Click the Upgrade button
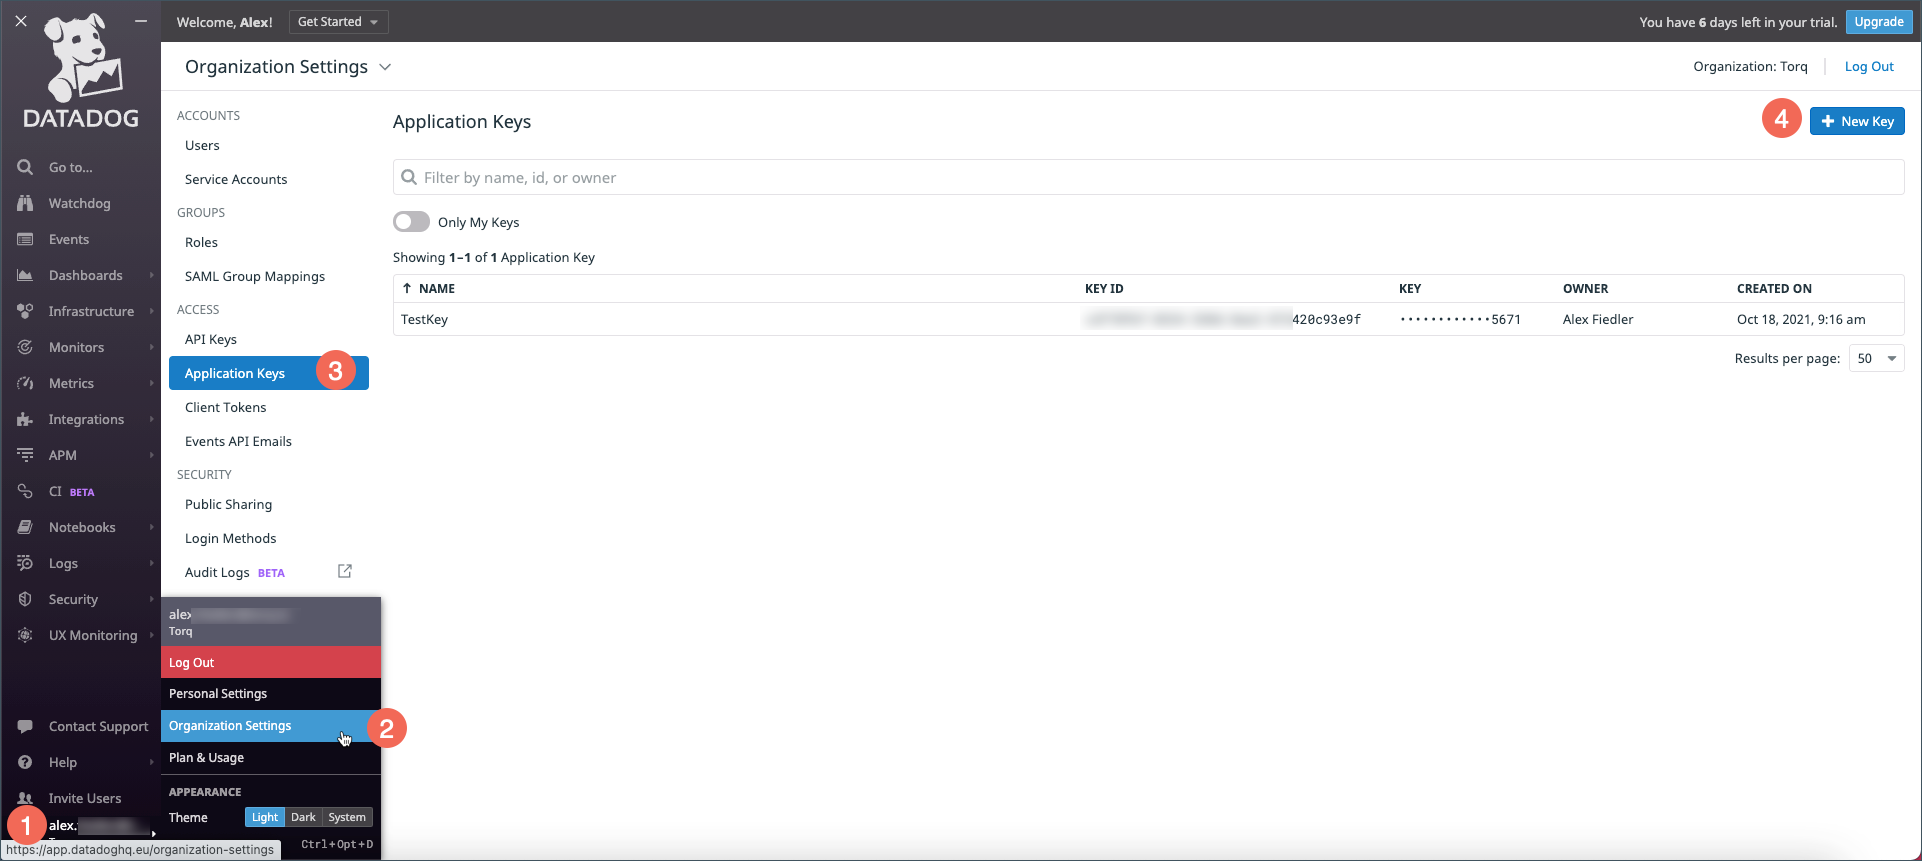This screenshot has width=1922, height=861. 1879,22
